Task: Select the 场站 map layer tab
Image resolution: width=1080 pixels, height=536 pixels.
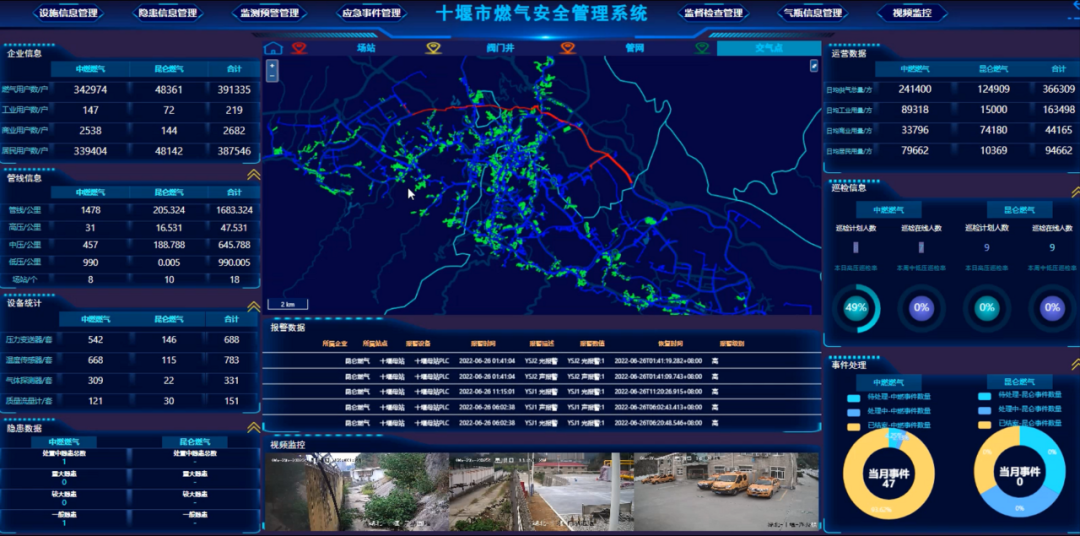Action: 366,48
